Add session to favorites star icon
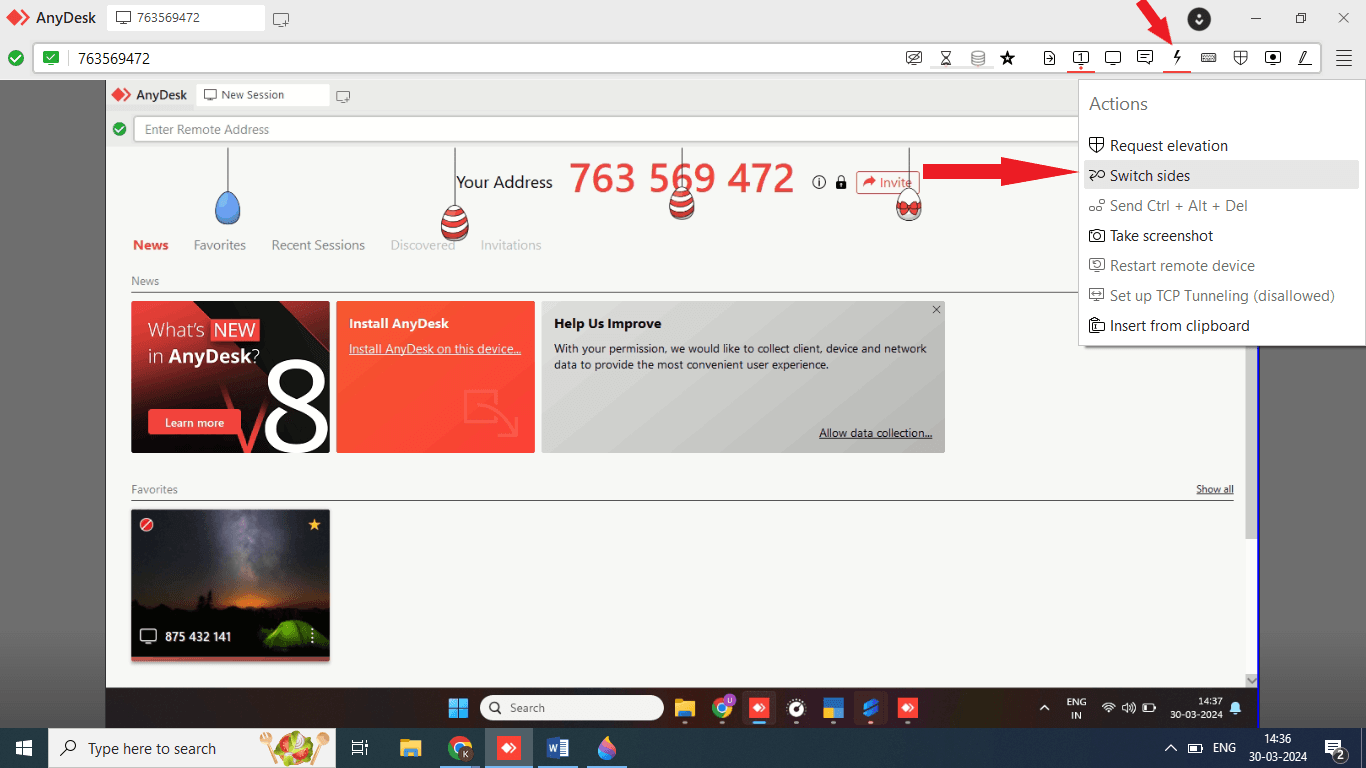This screenshot has width=1366, height=768. [1008, 58]
